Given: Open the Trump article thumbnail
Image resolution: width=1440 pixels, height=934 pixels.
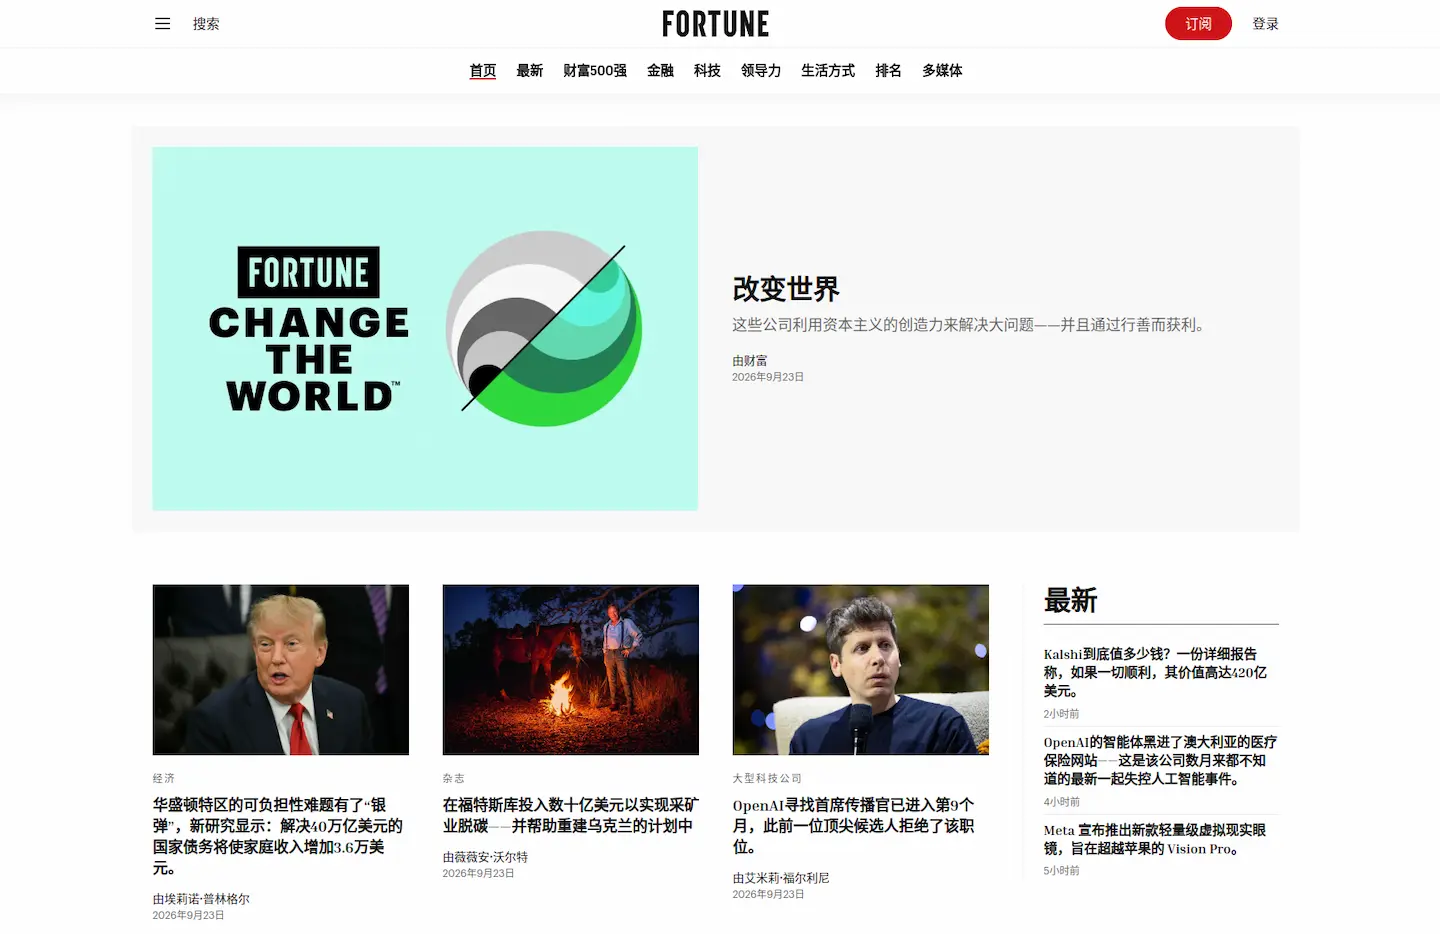Looking at the screenshot, I should tap(281, 670).
